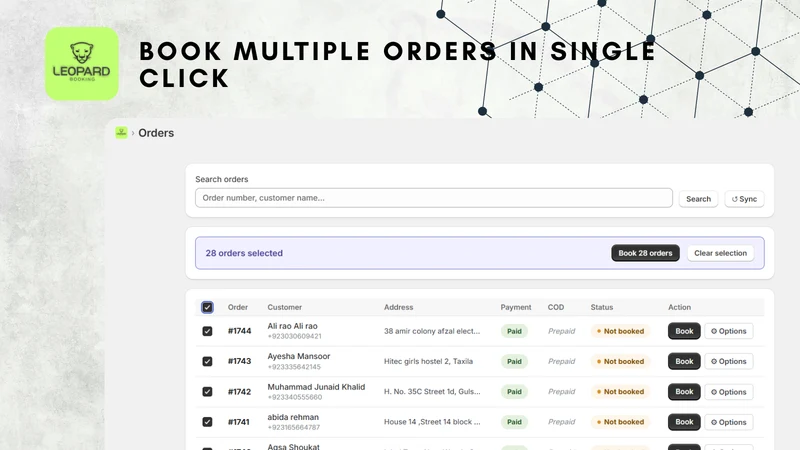800x450 pixels.
Task: Book order #1742
Action: point(684,392)
